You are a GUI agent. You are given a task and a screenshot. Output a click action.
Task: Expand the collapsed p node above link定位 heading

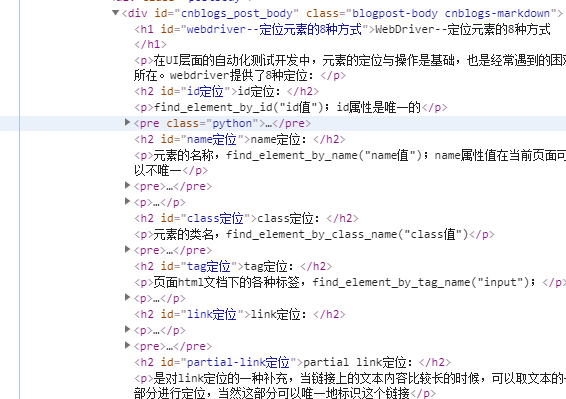[127, 297]
